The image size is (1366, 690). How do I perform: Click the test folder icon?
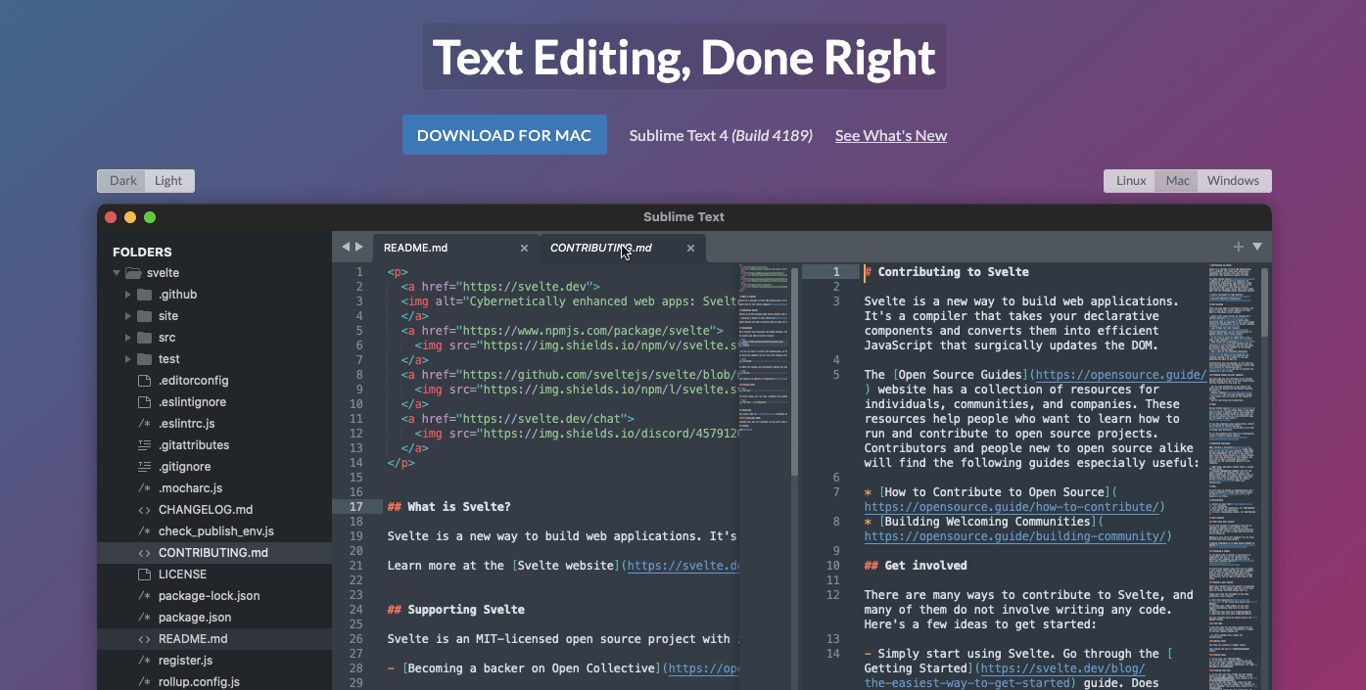(x=144, y=359)
